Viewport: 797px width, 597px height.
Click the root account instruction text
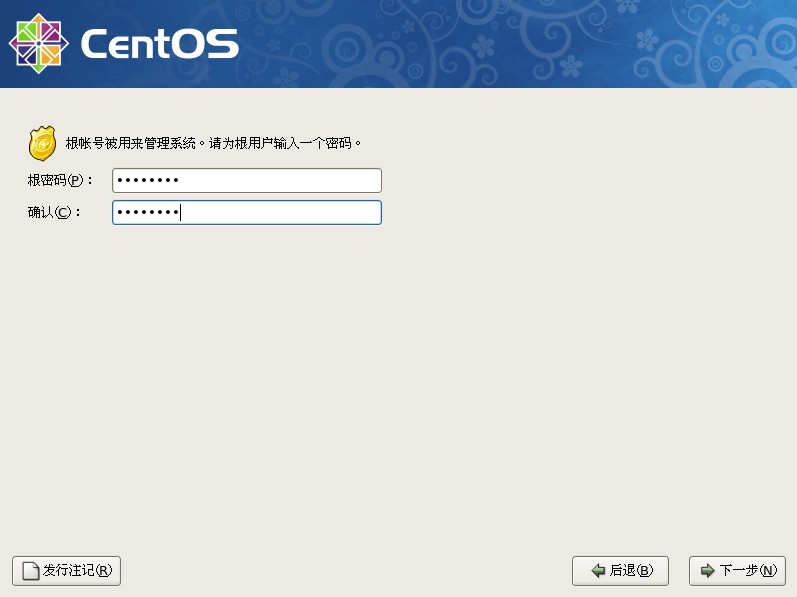tap(212, 143)
